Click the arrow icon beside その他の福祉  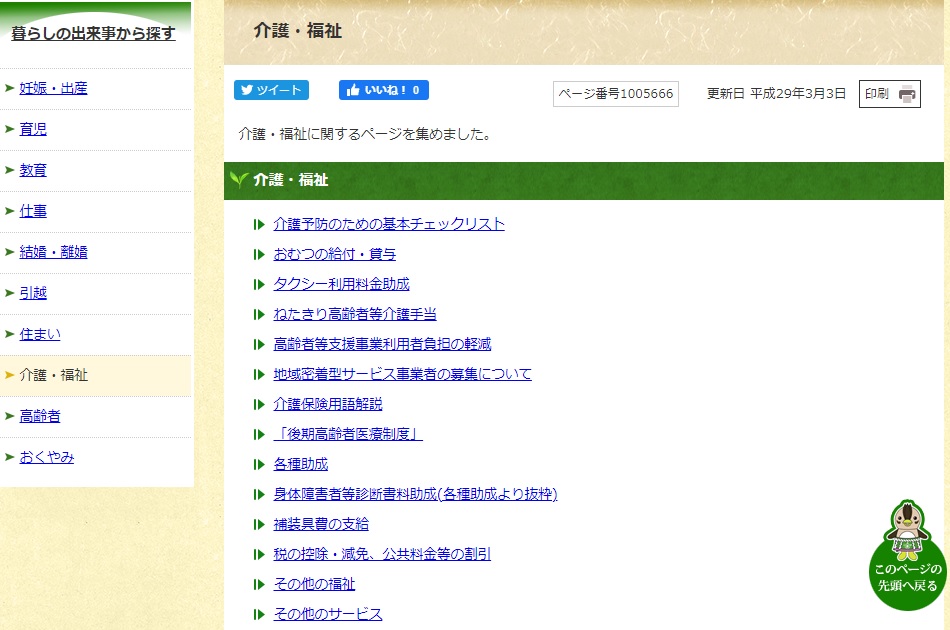click(x=259, y=585)
